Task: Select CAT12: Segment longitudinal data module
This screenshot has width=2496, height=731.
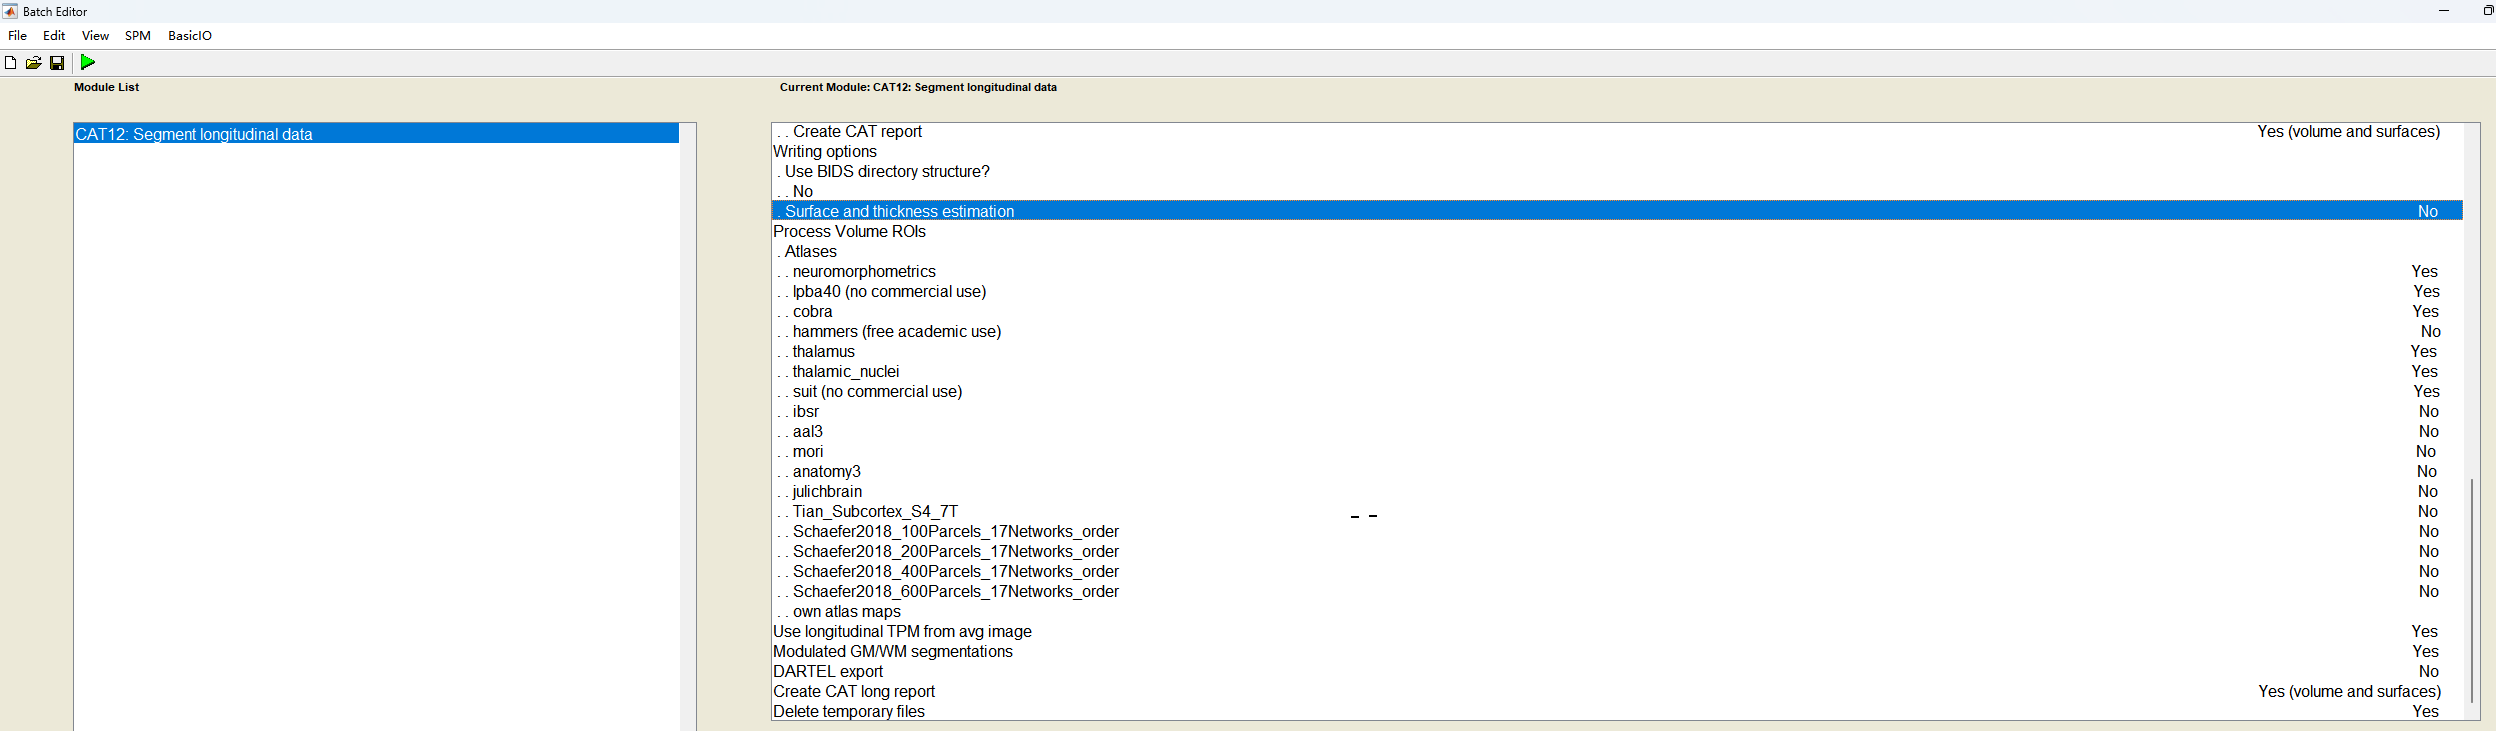Action: 194,134
